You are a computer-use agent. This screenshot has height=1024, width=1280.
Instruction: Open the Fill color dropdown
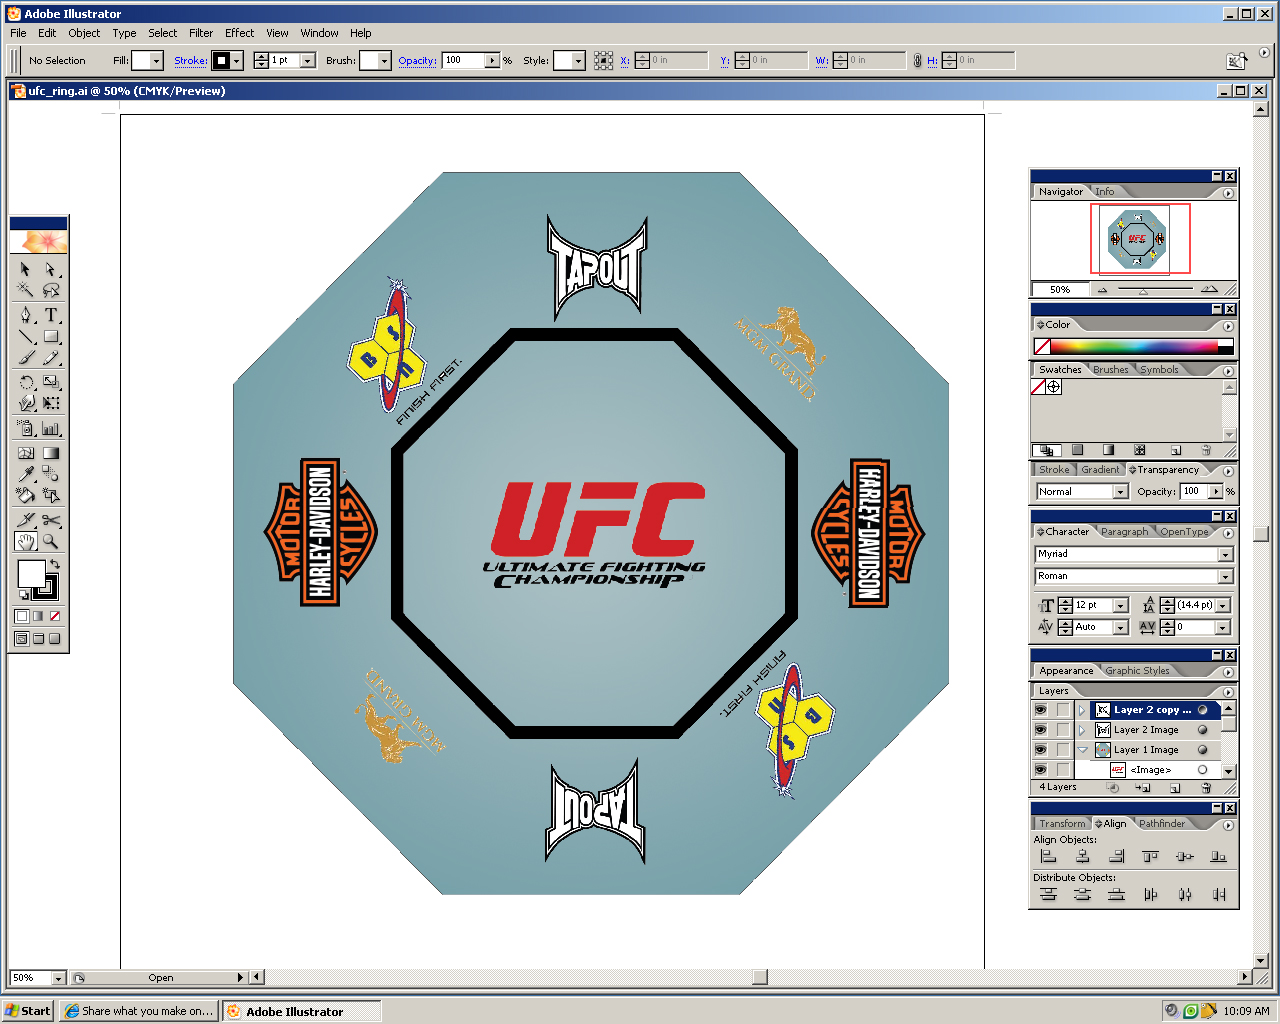pyautogui.click(x=156, y=61)
